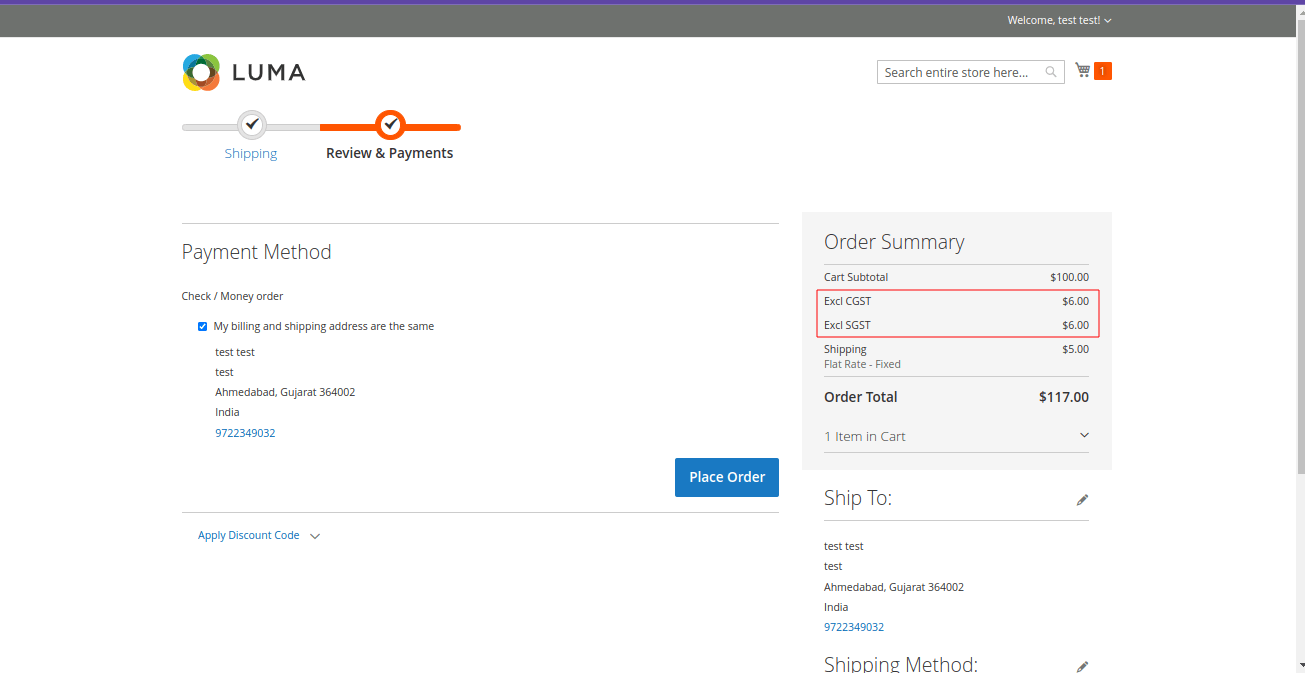Screen dimensions: 1305x673
Task: Click the orange cart item count badge
Action: tap(1101, 70)
